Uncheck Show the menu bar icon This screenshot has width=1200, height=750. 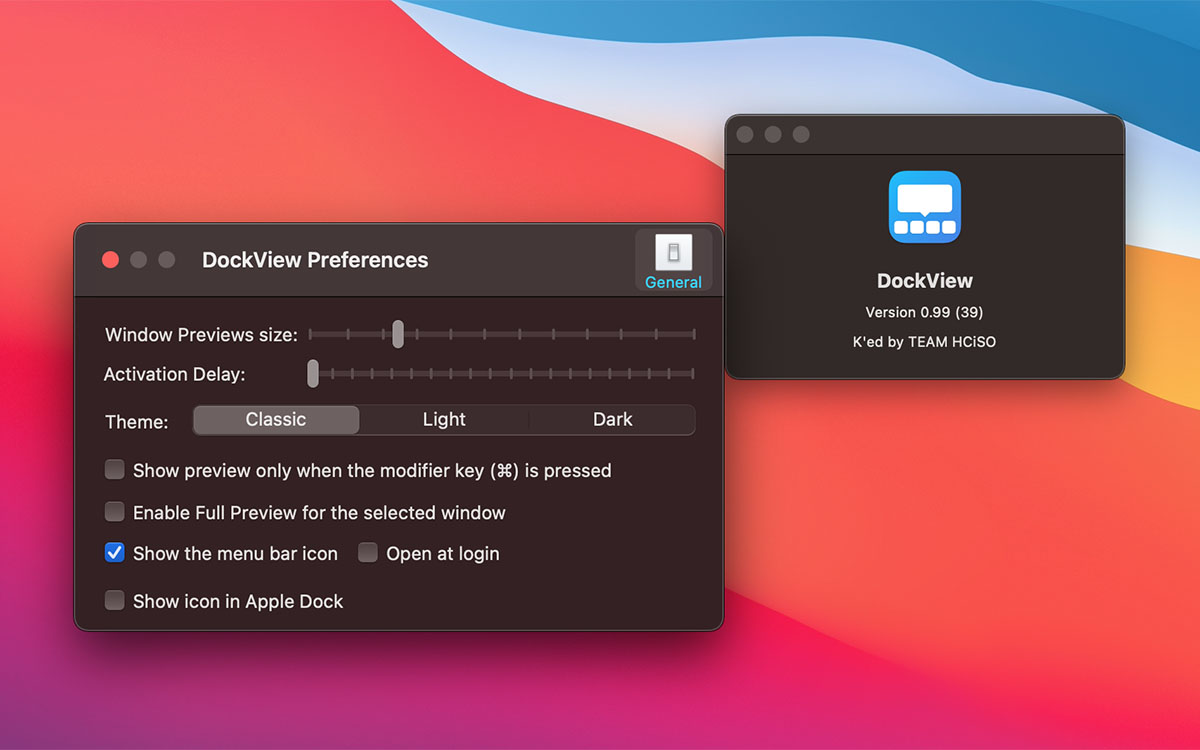(115, 552)
